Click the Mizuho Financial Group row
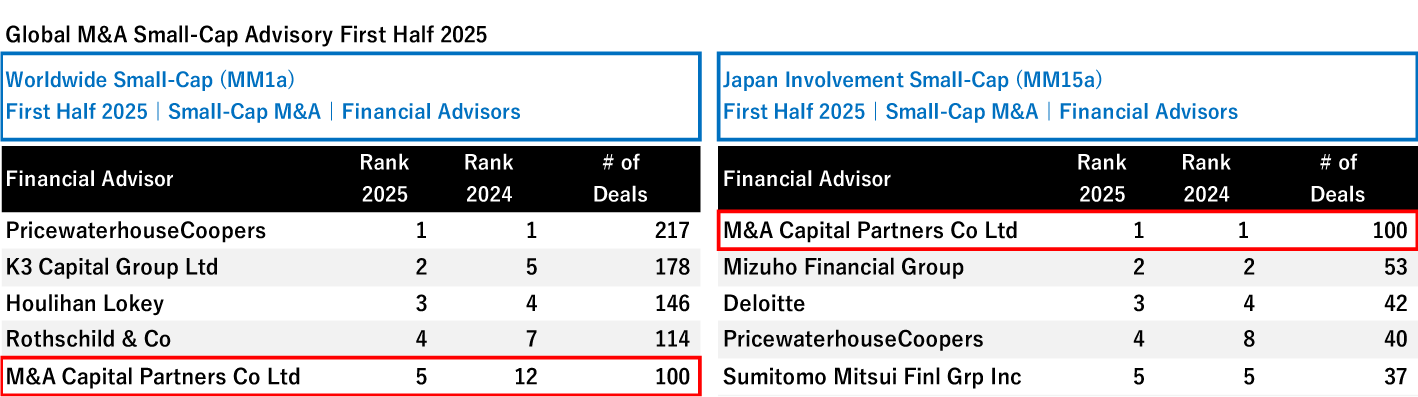 tap(1067, 267)
